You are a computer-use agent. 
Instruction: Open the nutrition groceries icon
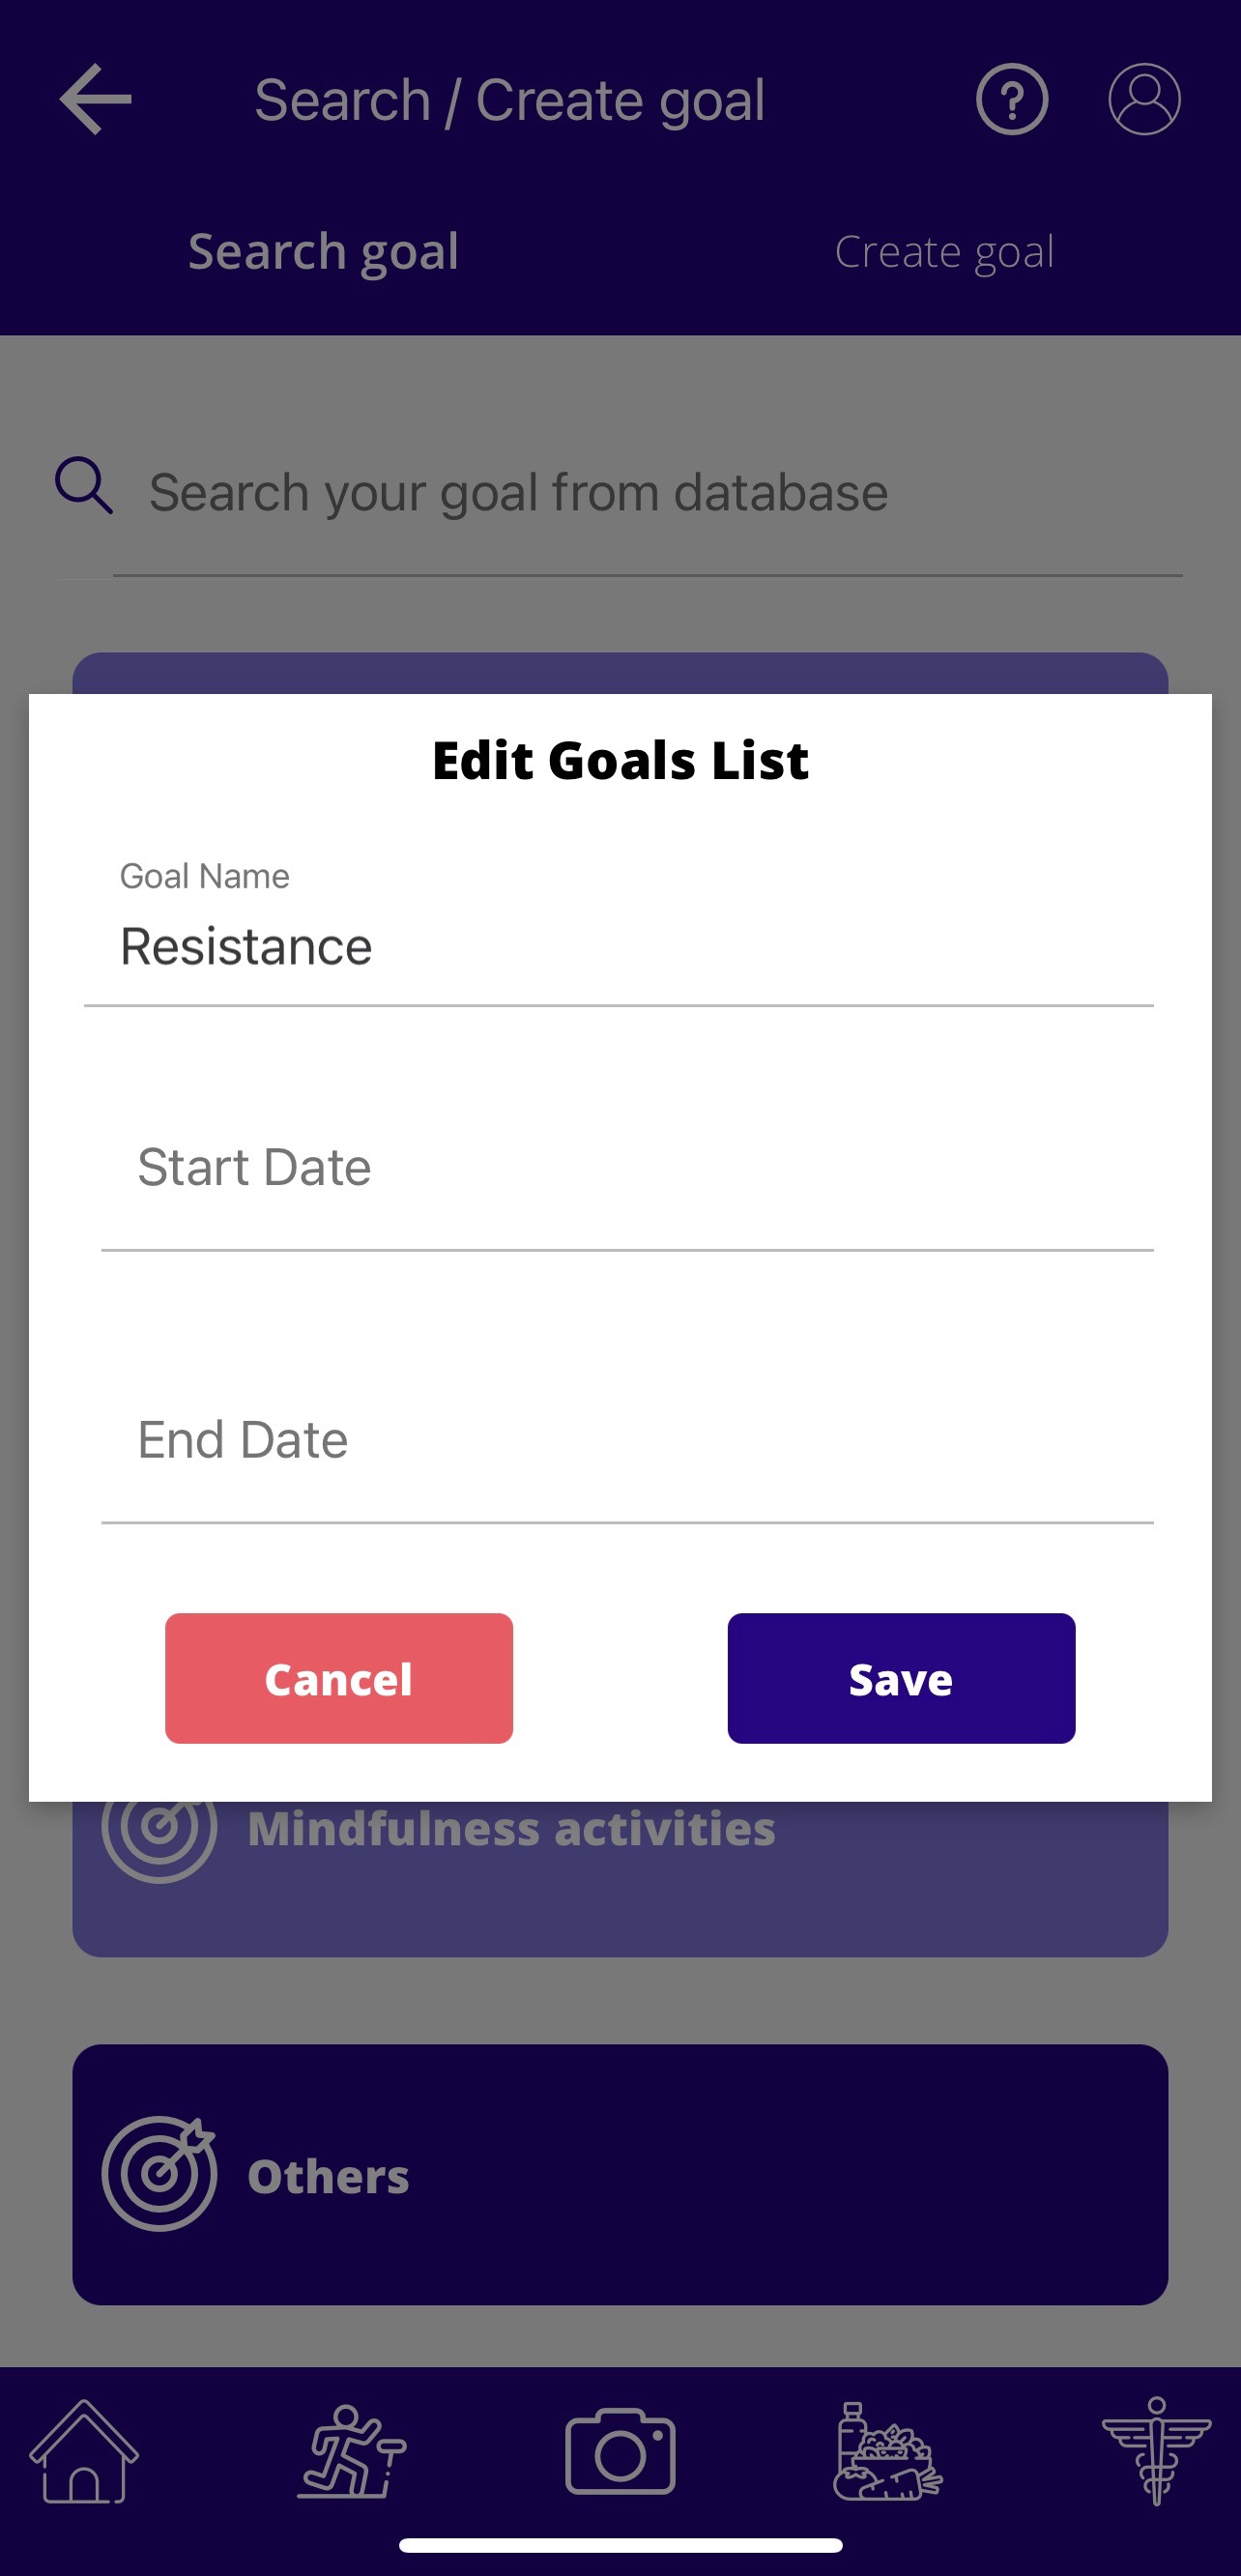[x=888, y=2451]
